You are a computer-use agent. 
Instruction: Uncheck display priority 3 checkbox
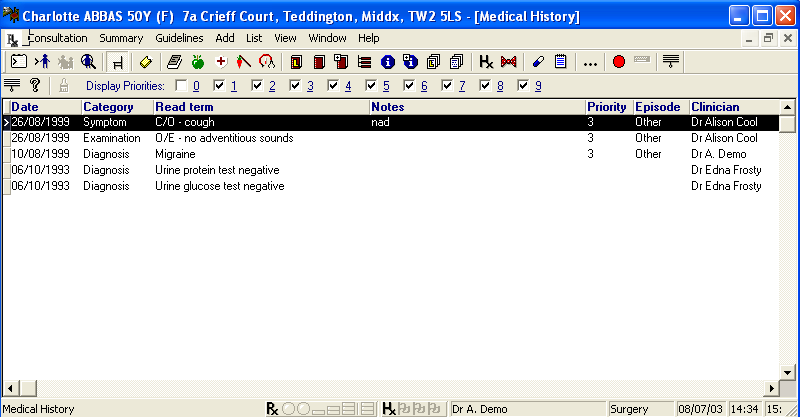pyautogui.click(x=295, y=86)
